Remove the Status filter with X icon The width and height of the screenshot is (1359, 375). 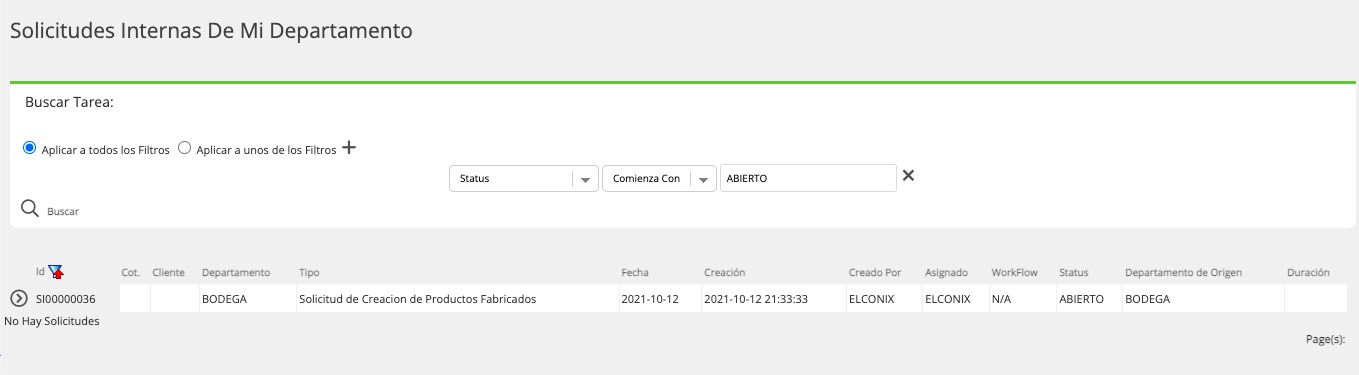[908, 176]
